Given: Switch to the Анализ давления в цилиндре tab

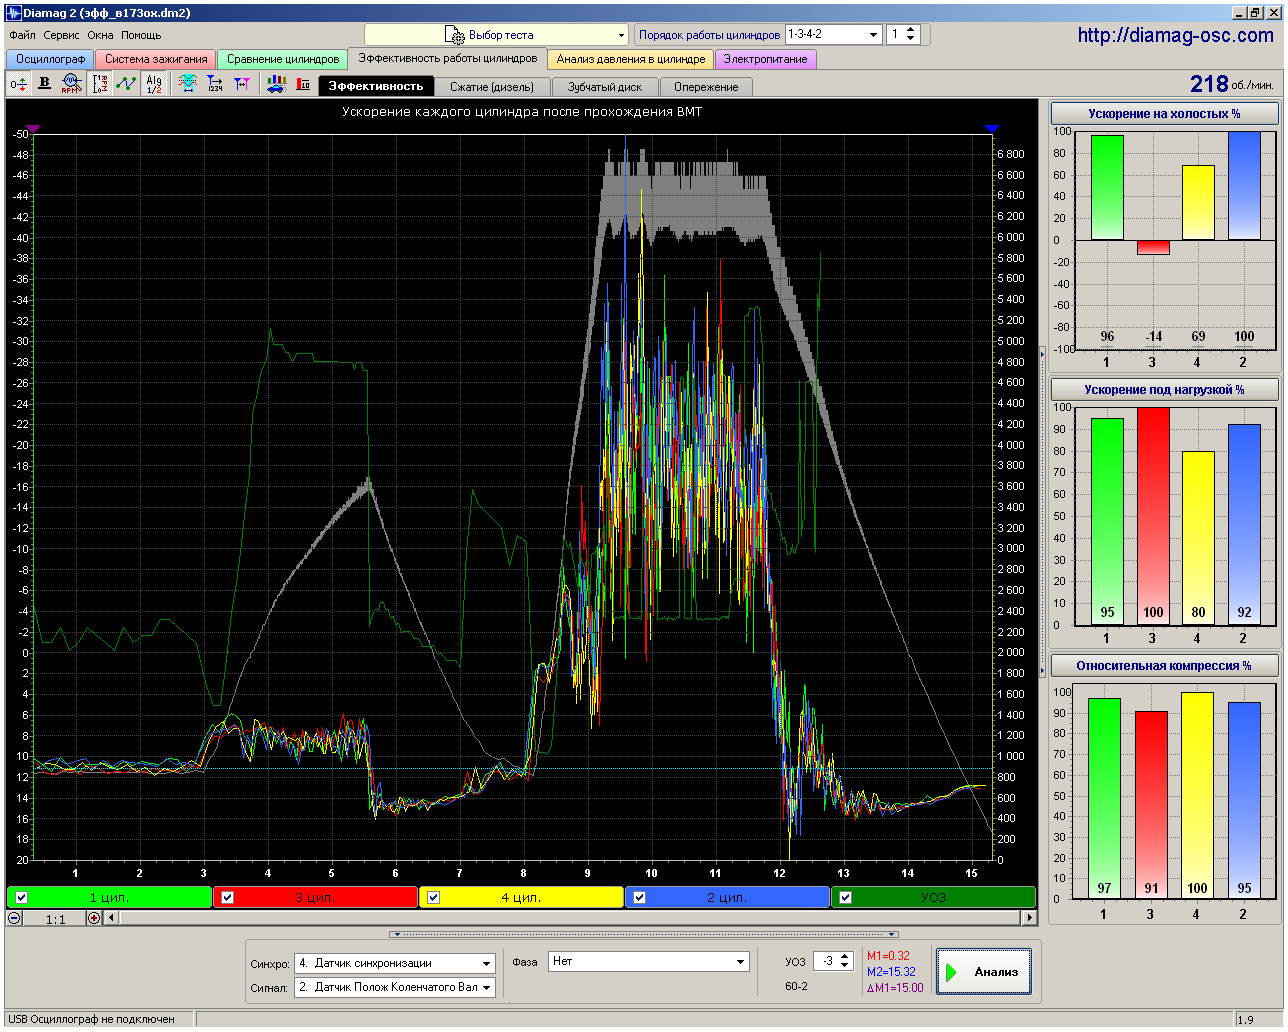Looking at the screenshot, I should [x=631, y=60].
